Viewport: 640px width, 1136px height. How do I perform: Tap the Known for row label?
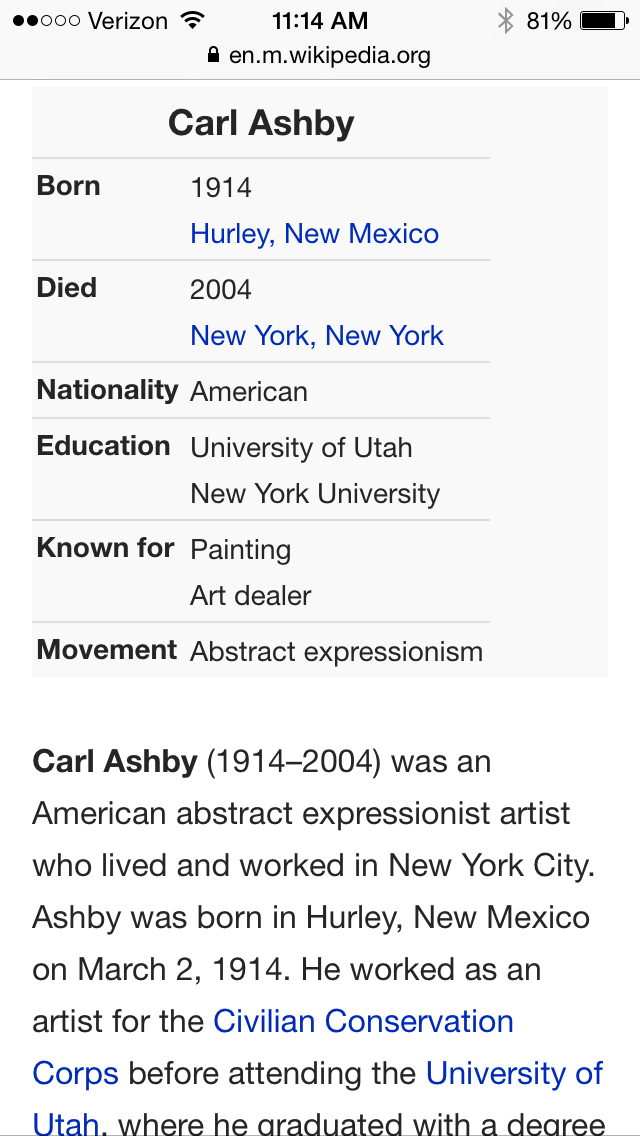click(106, 548)
